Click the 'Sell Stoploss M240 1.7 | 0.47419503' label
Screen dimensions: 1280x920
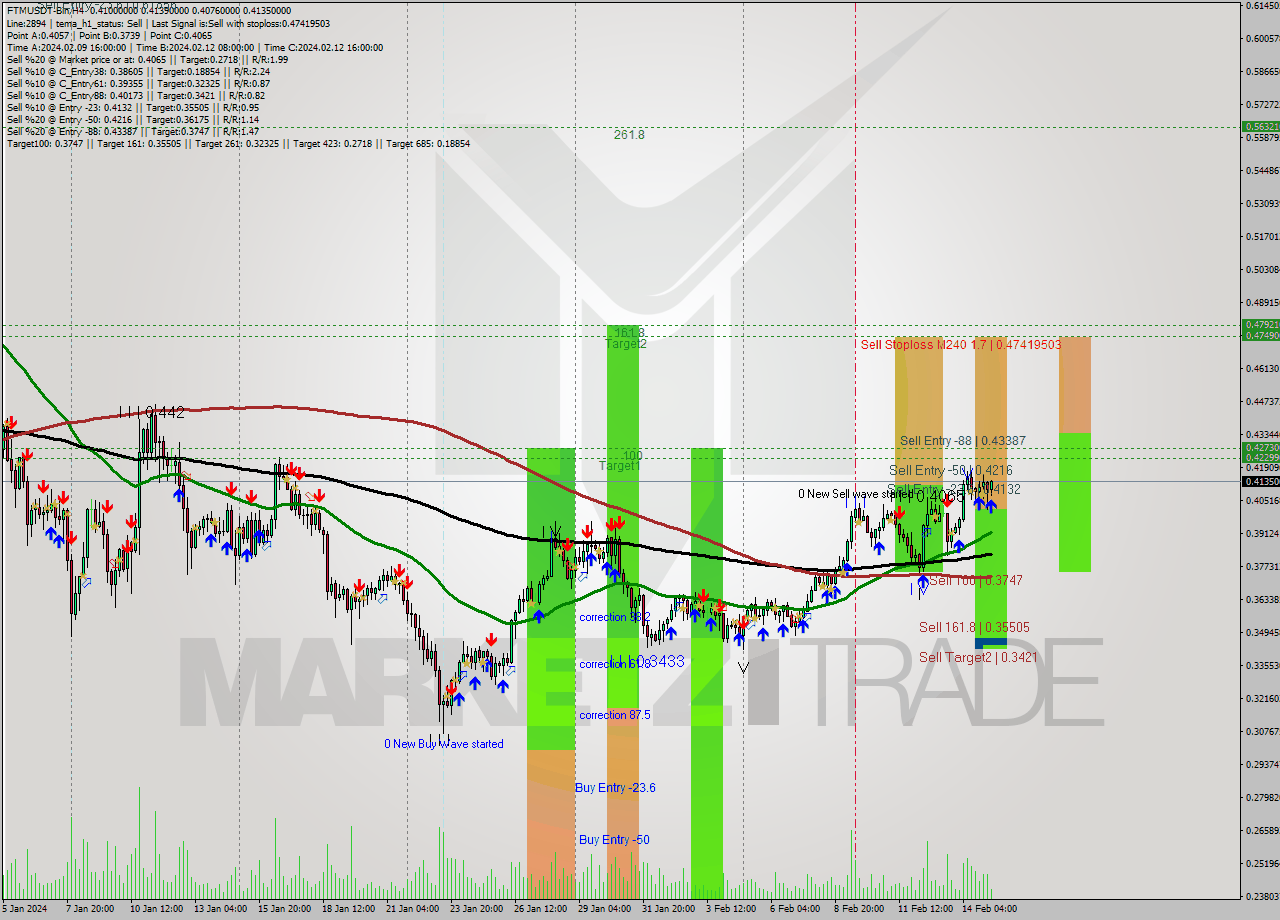click(959, 344)
